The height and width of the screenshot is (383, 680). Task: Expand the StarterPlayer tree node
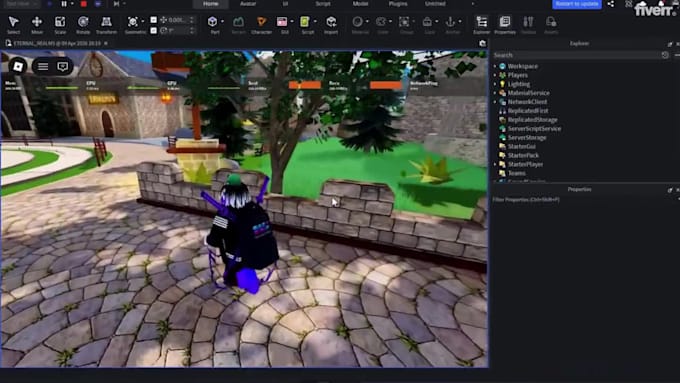(495, 164)
